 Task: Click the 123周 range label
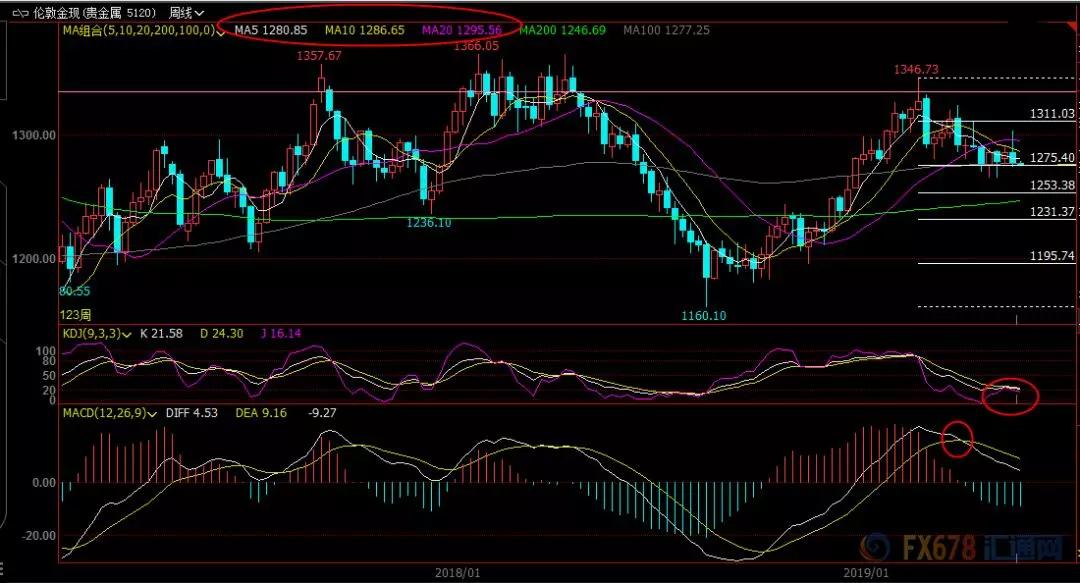coord(75,315)
